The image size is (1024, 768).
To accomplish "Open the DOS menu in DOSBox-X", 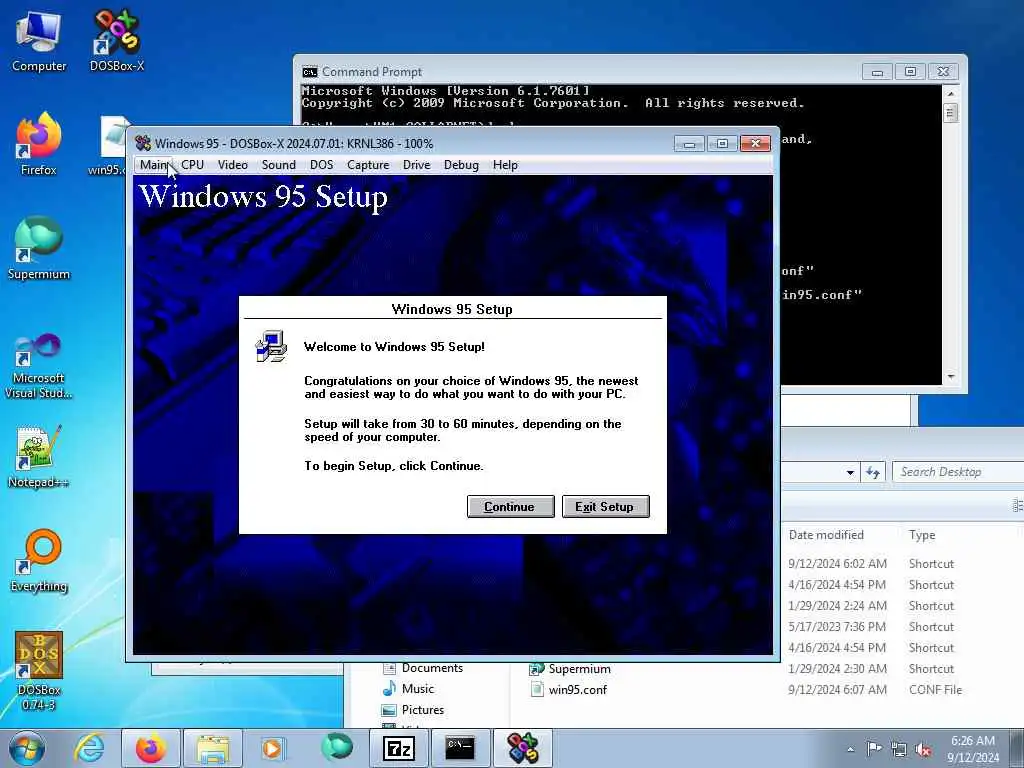I will [321, 165].
